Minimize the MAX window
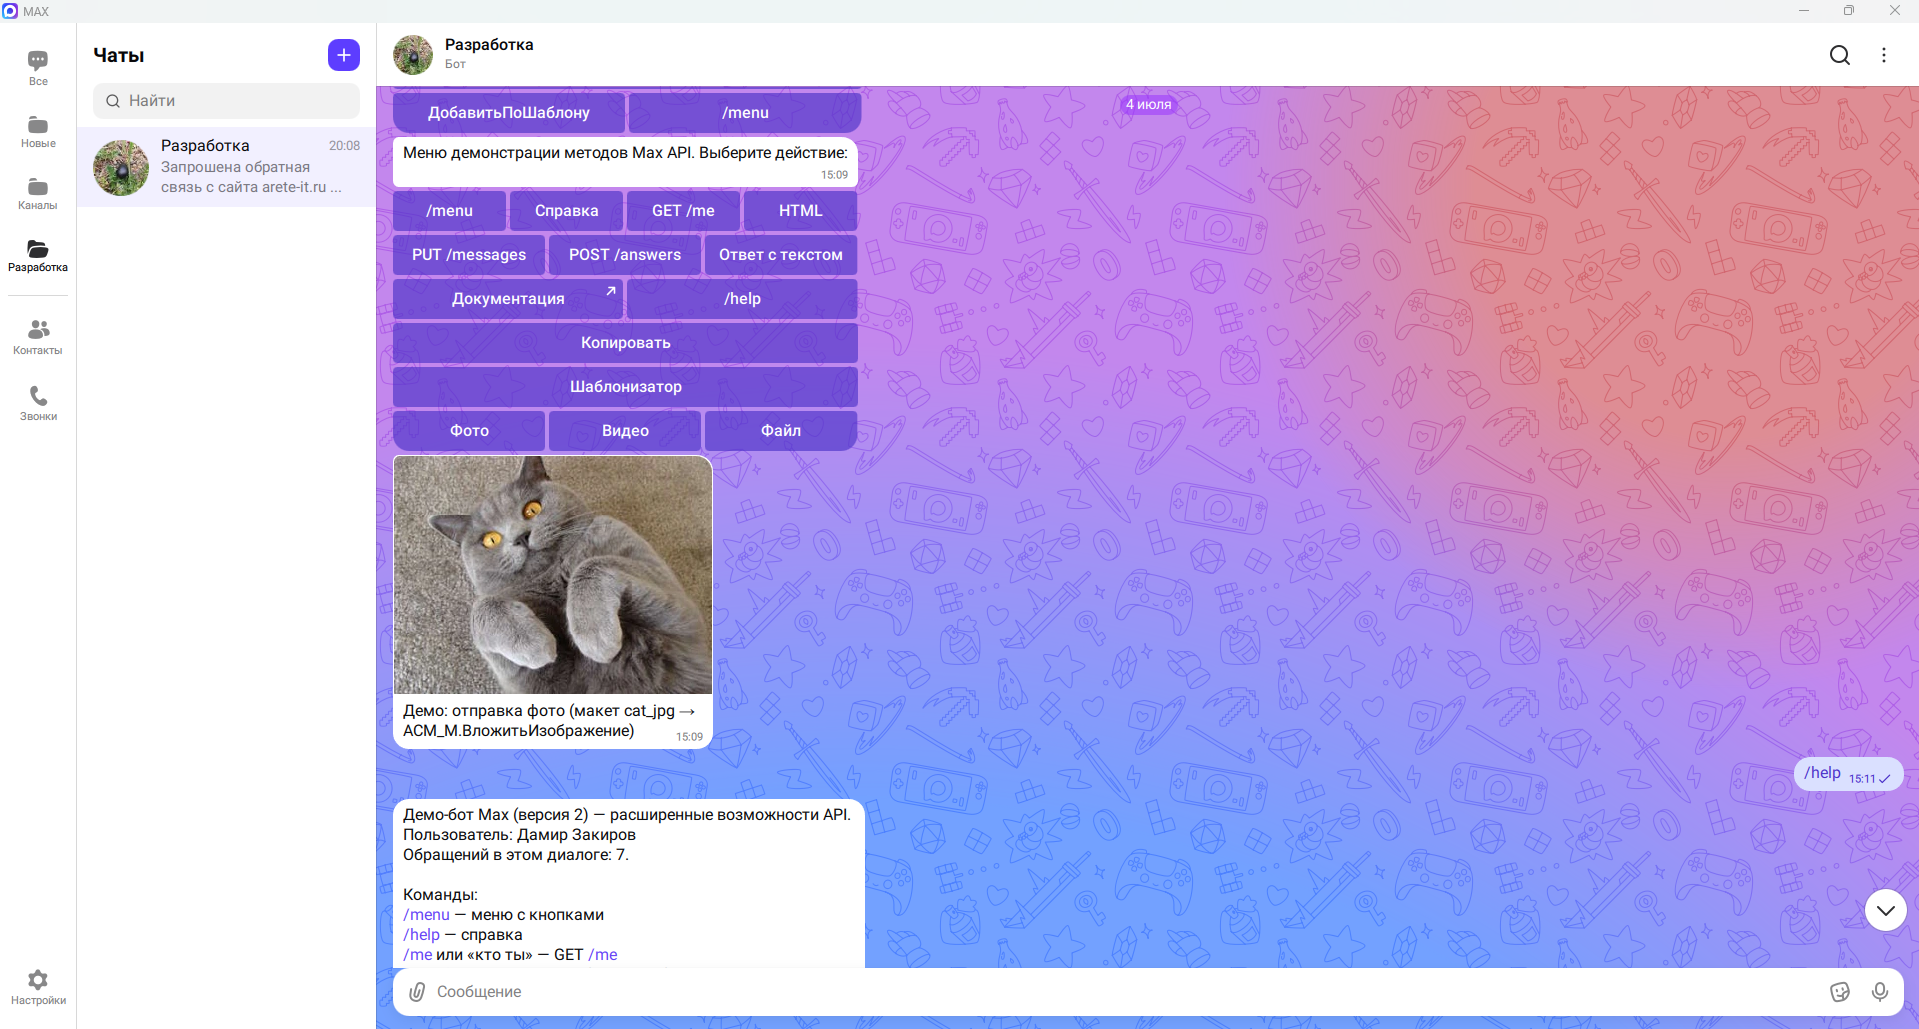This screenshot has height=1029, width=1919. coord(1804,11)
